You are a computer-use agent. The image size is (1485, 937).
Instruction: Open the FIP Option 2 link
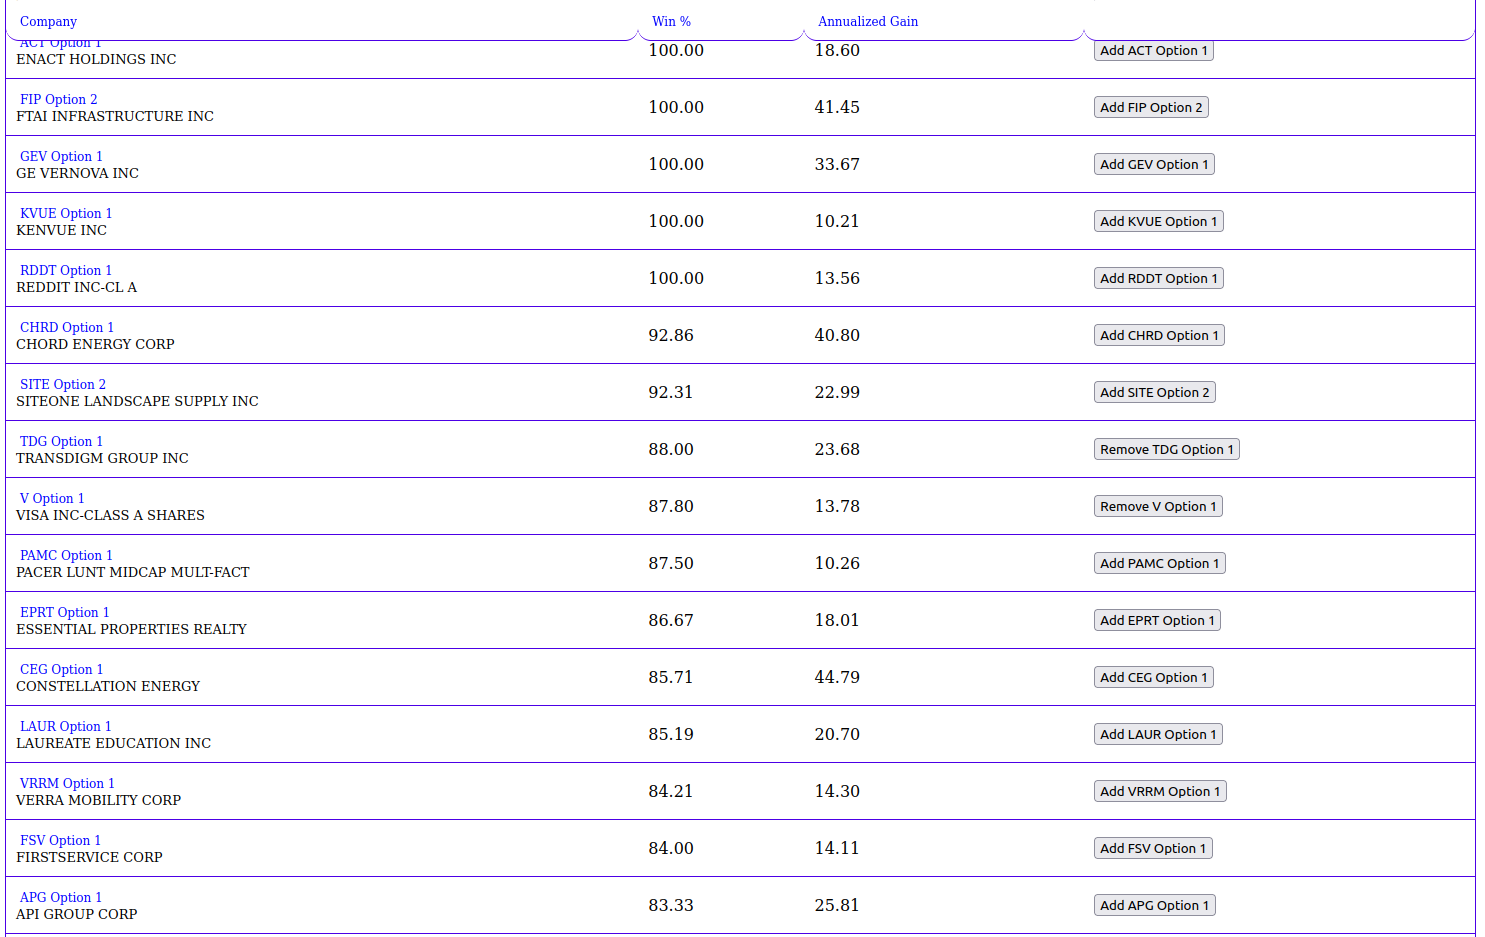click(x=59, y=99)
